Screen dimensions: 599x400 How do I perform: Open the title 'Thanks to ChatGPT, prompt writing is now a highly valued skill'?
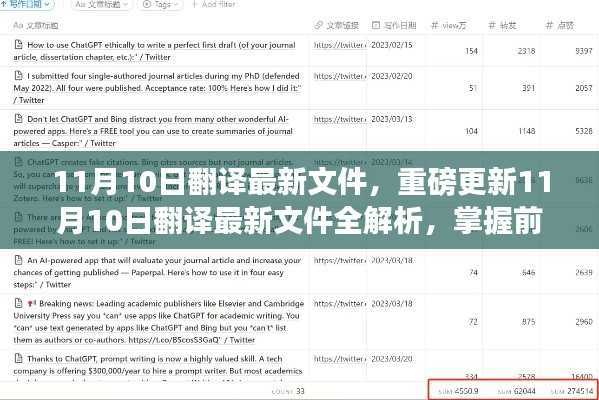click(x=158, y=365)
